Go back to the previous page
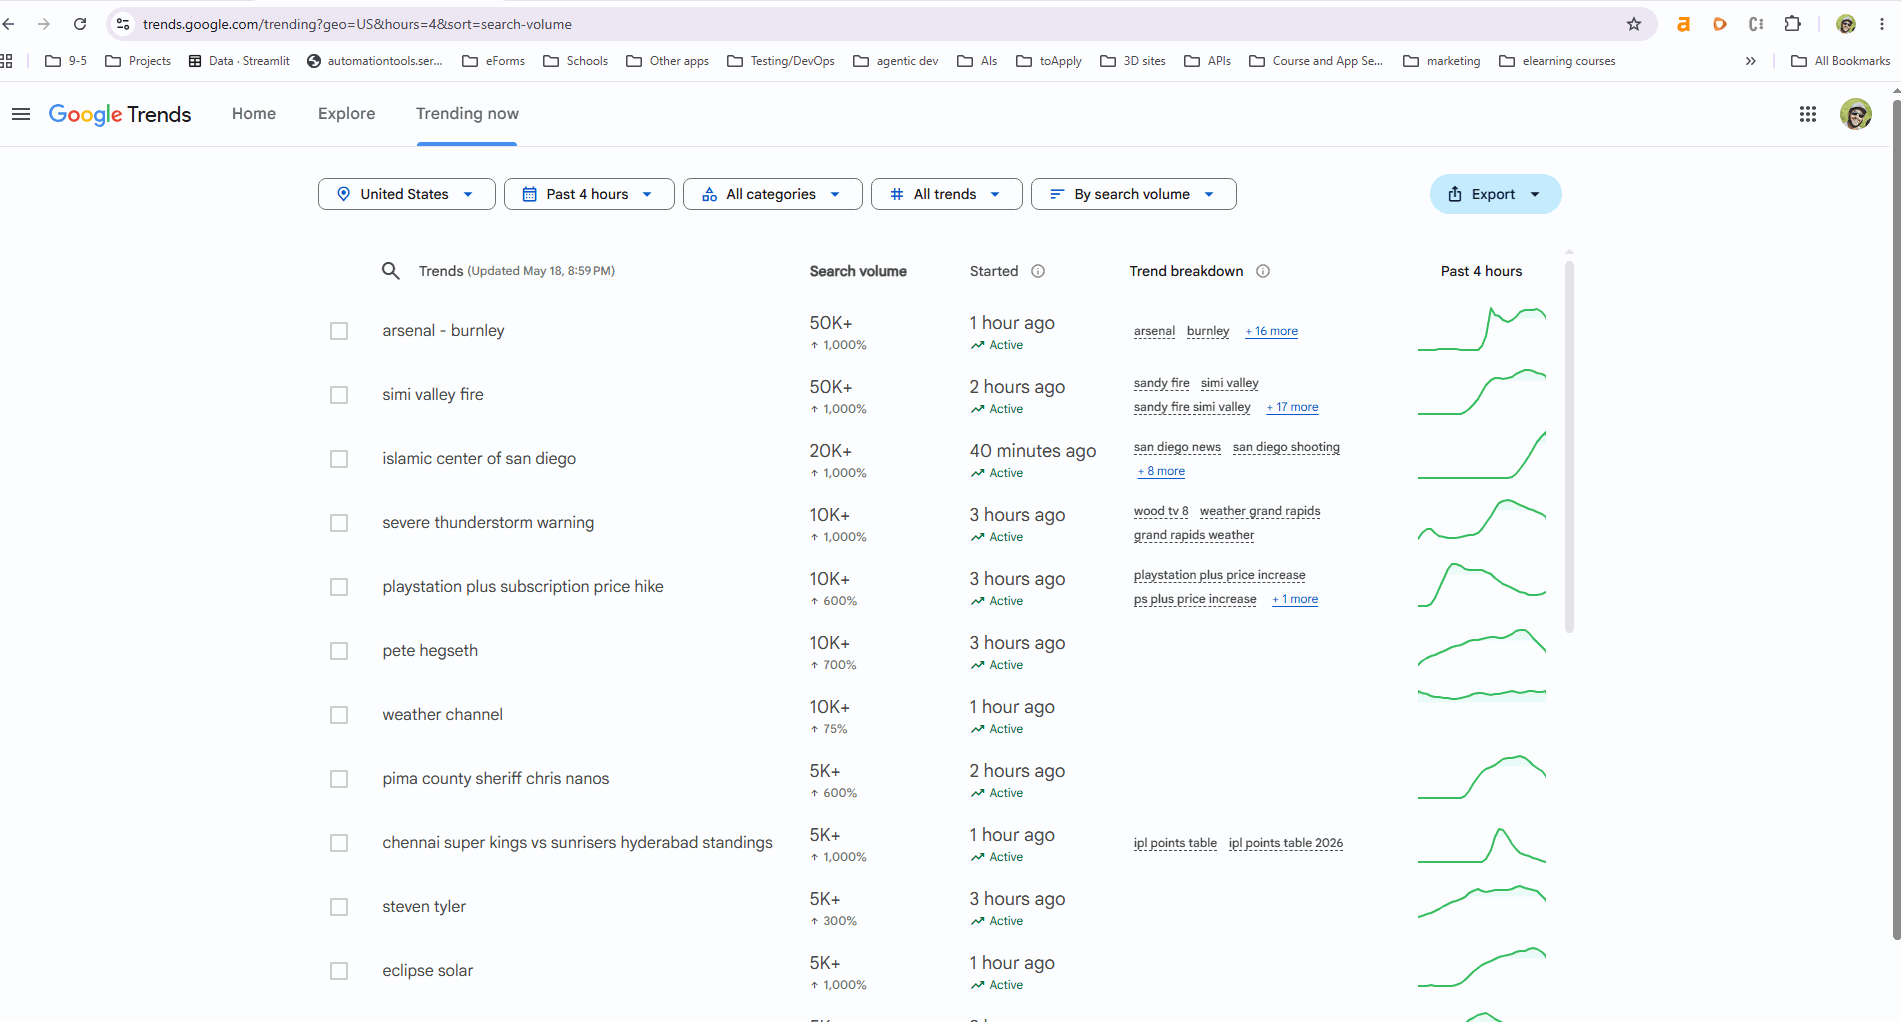This screenshot has height=1022, width=1901. point(9,24)
